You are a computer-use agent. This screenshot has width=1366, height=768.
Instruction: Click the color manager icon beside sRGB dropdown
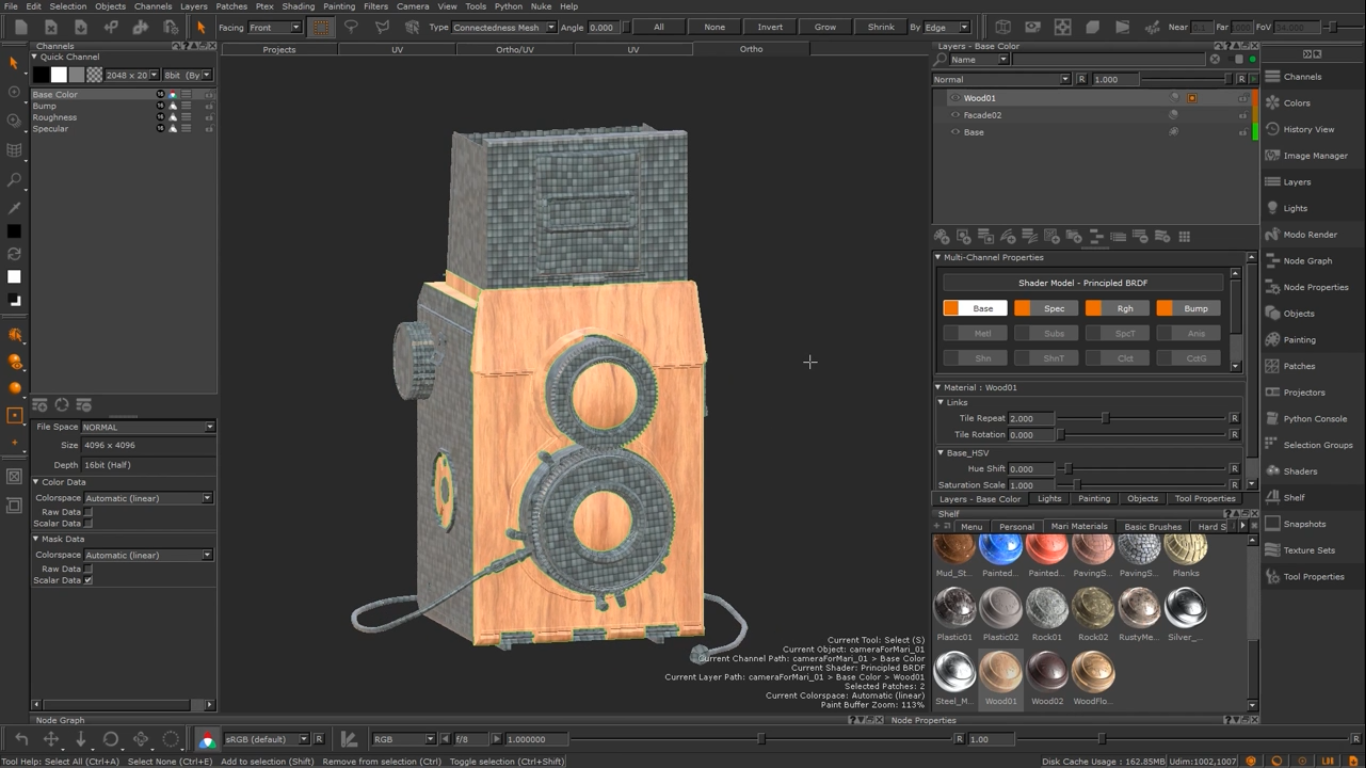click(207, 740)
